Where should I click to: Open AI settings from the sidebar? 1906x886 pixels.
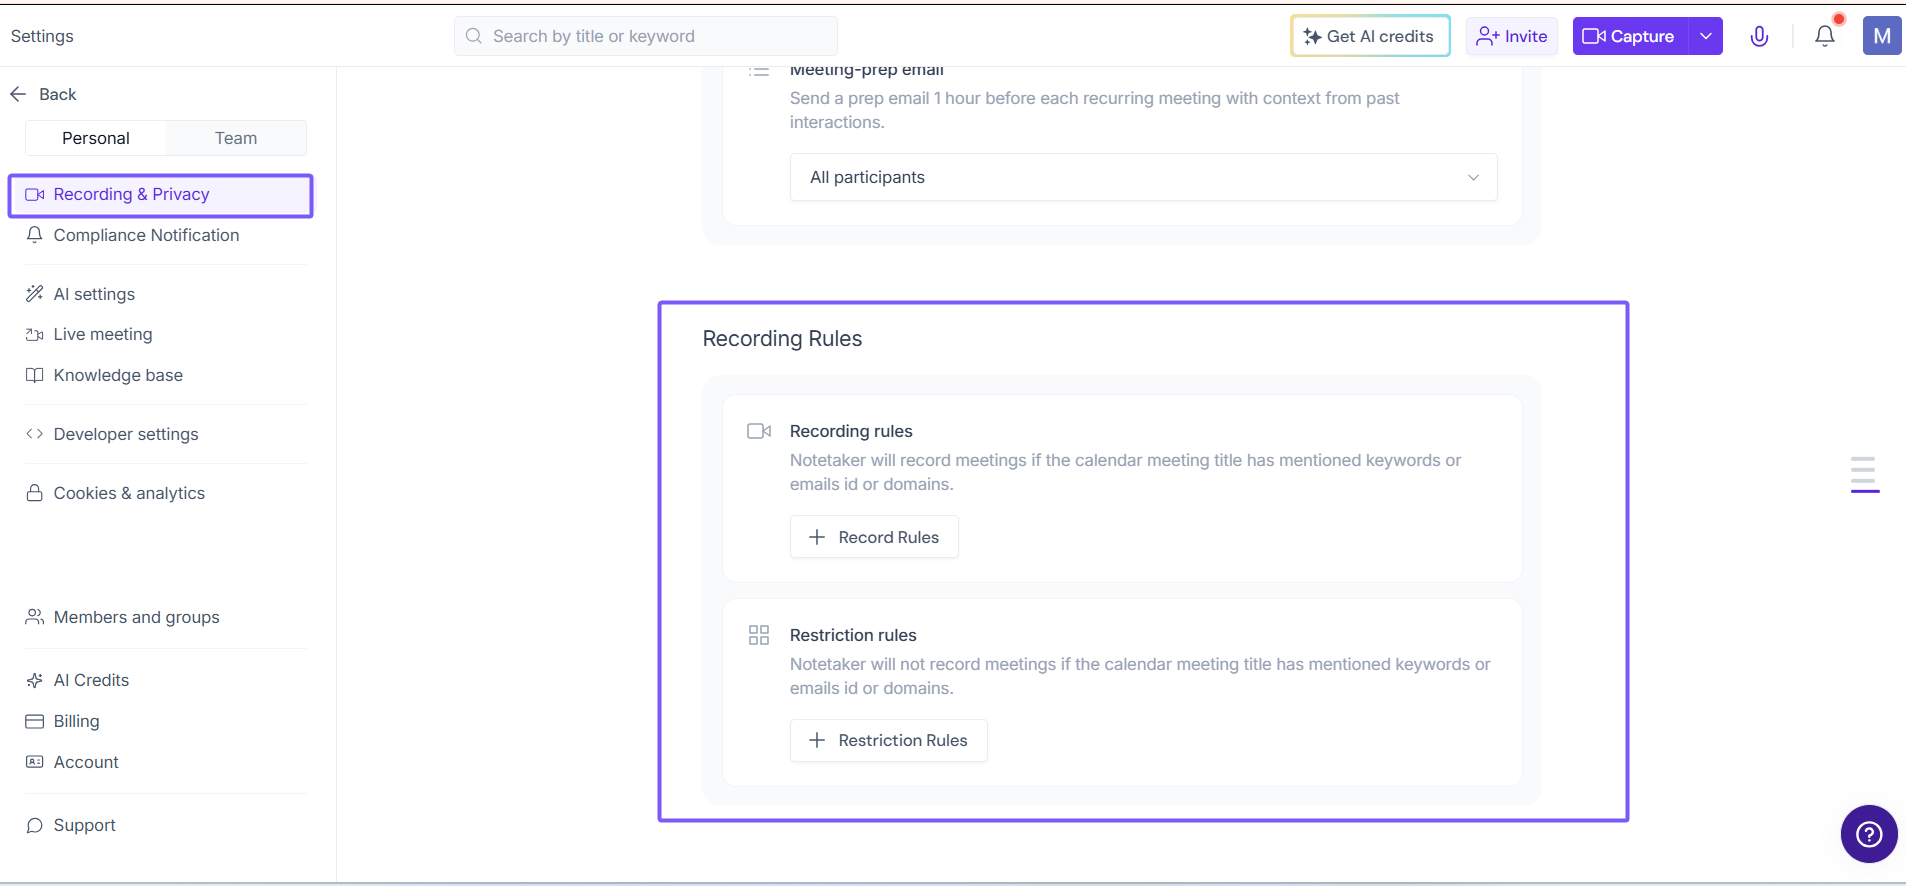pyautogui.click(x=94, y=294)
